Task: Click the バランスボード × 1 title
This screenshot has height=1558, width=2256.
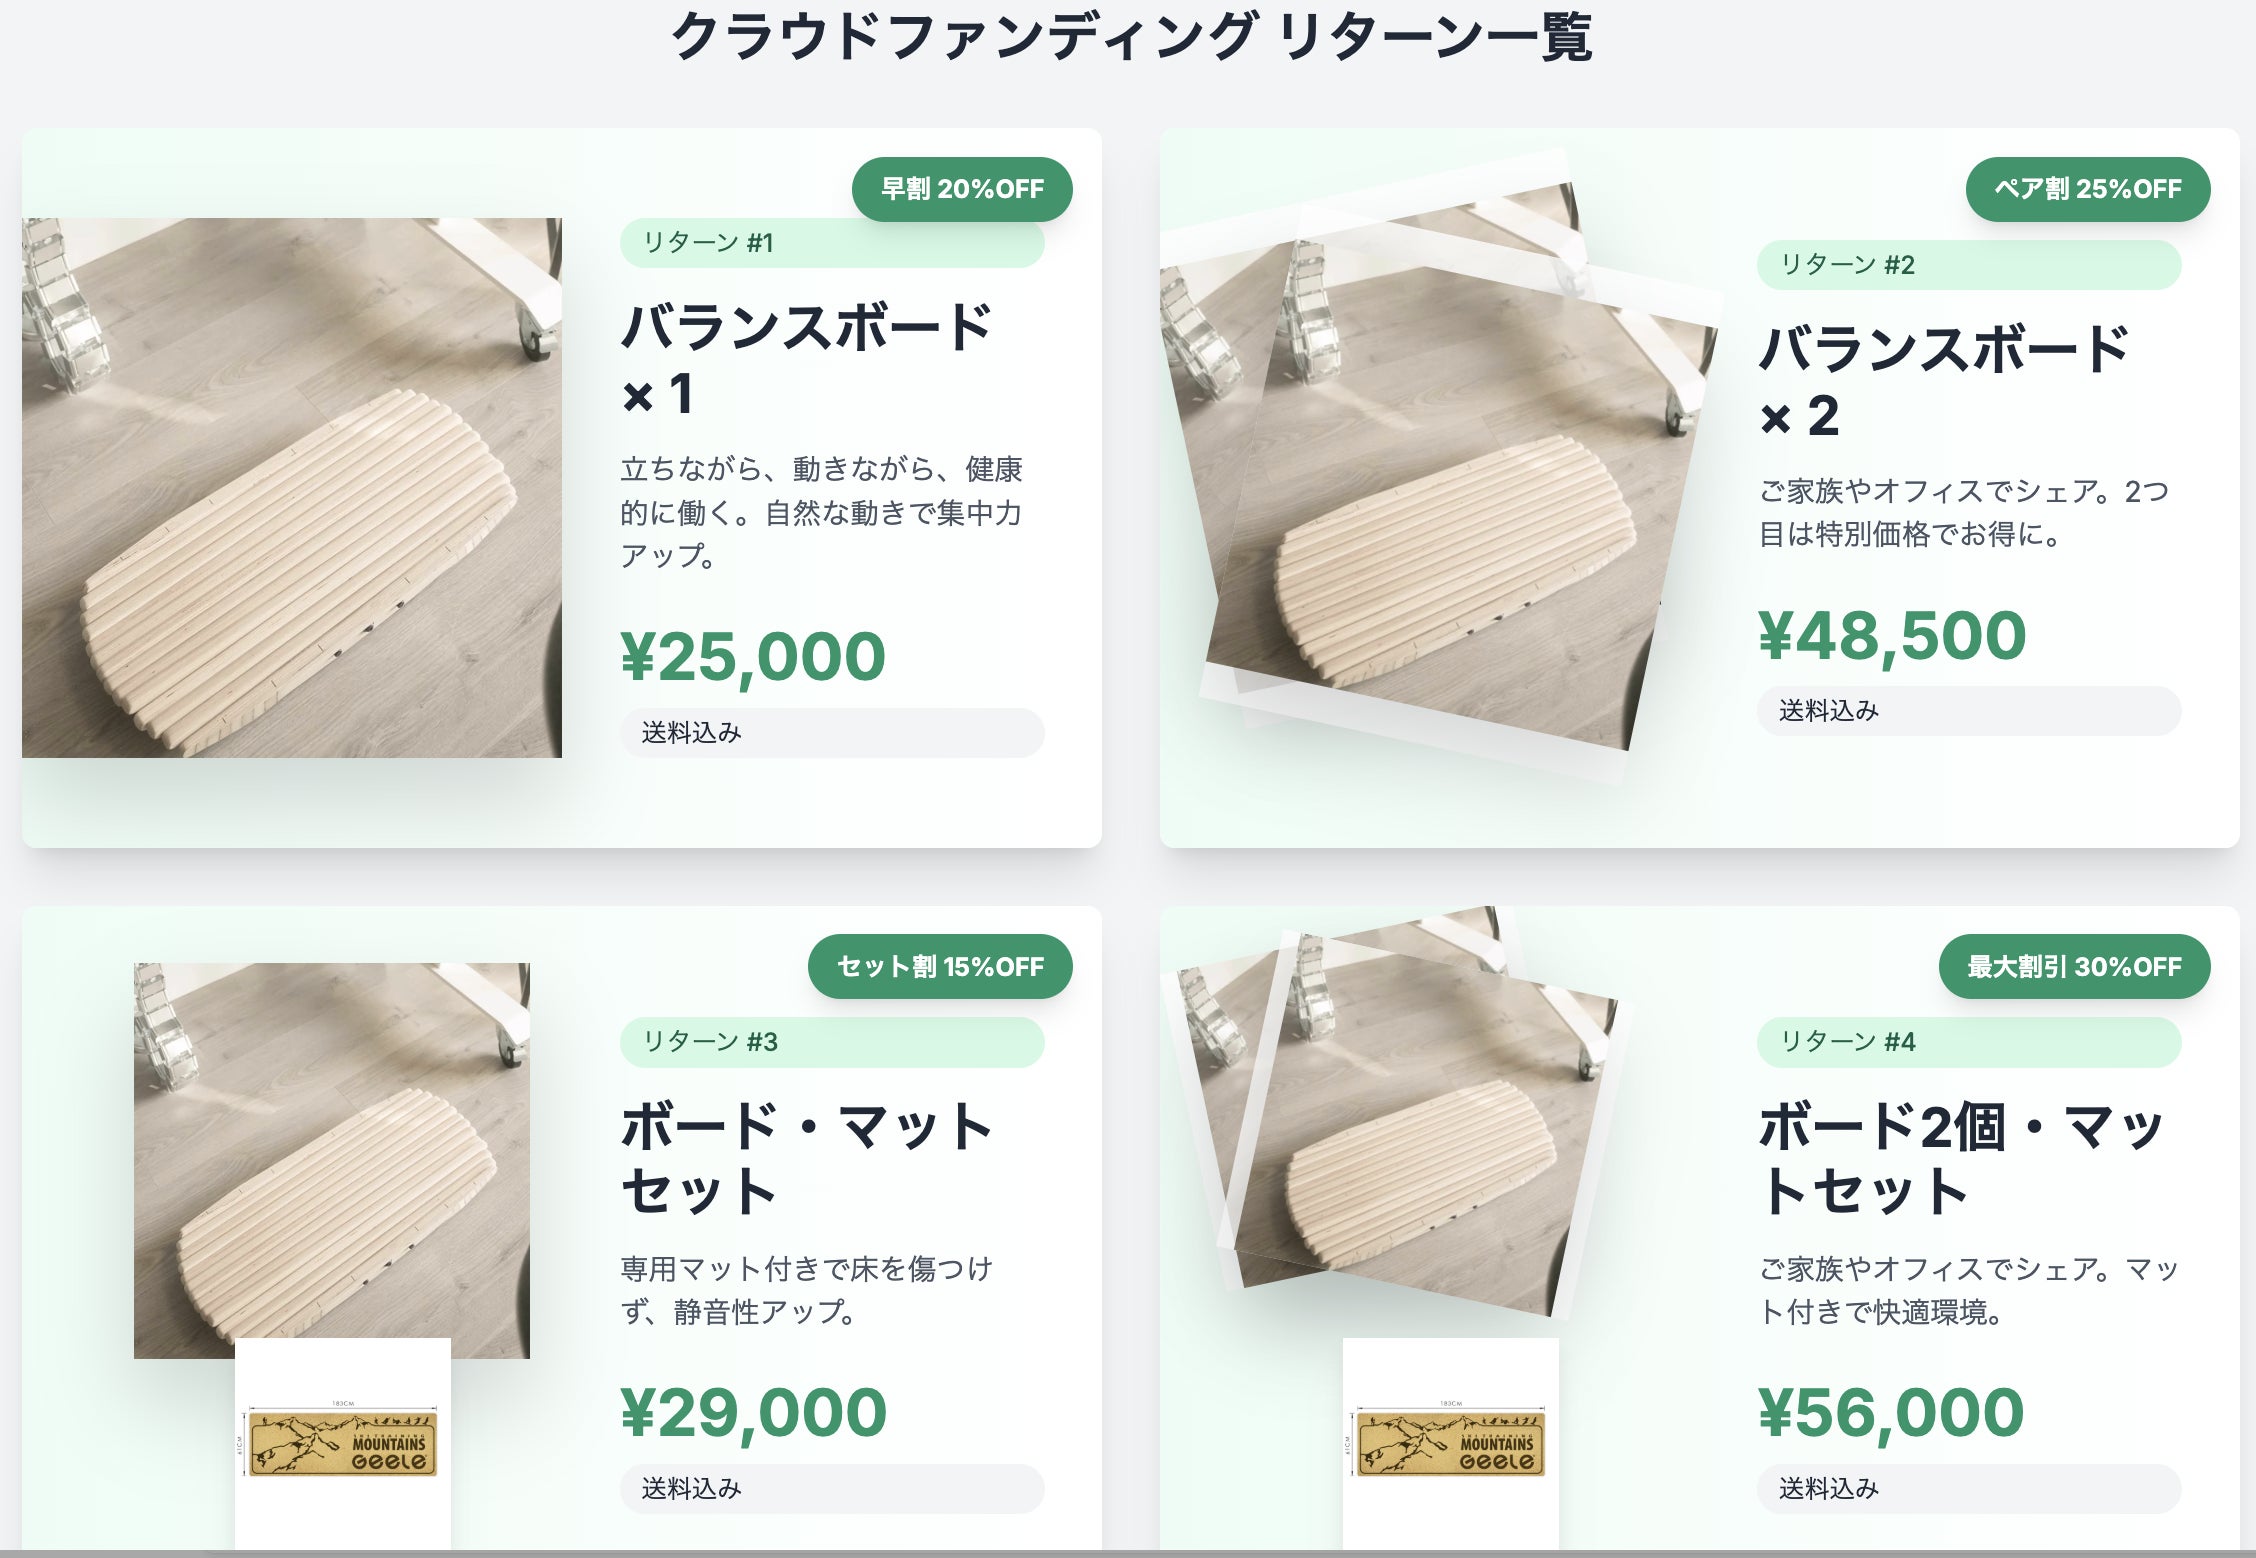Action: click(x=805, y=358)
